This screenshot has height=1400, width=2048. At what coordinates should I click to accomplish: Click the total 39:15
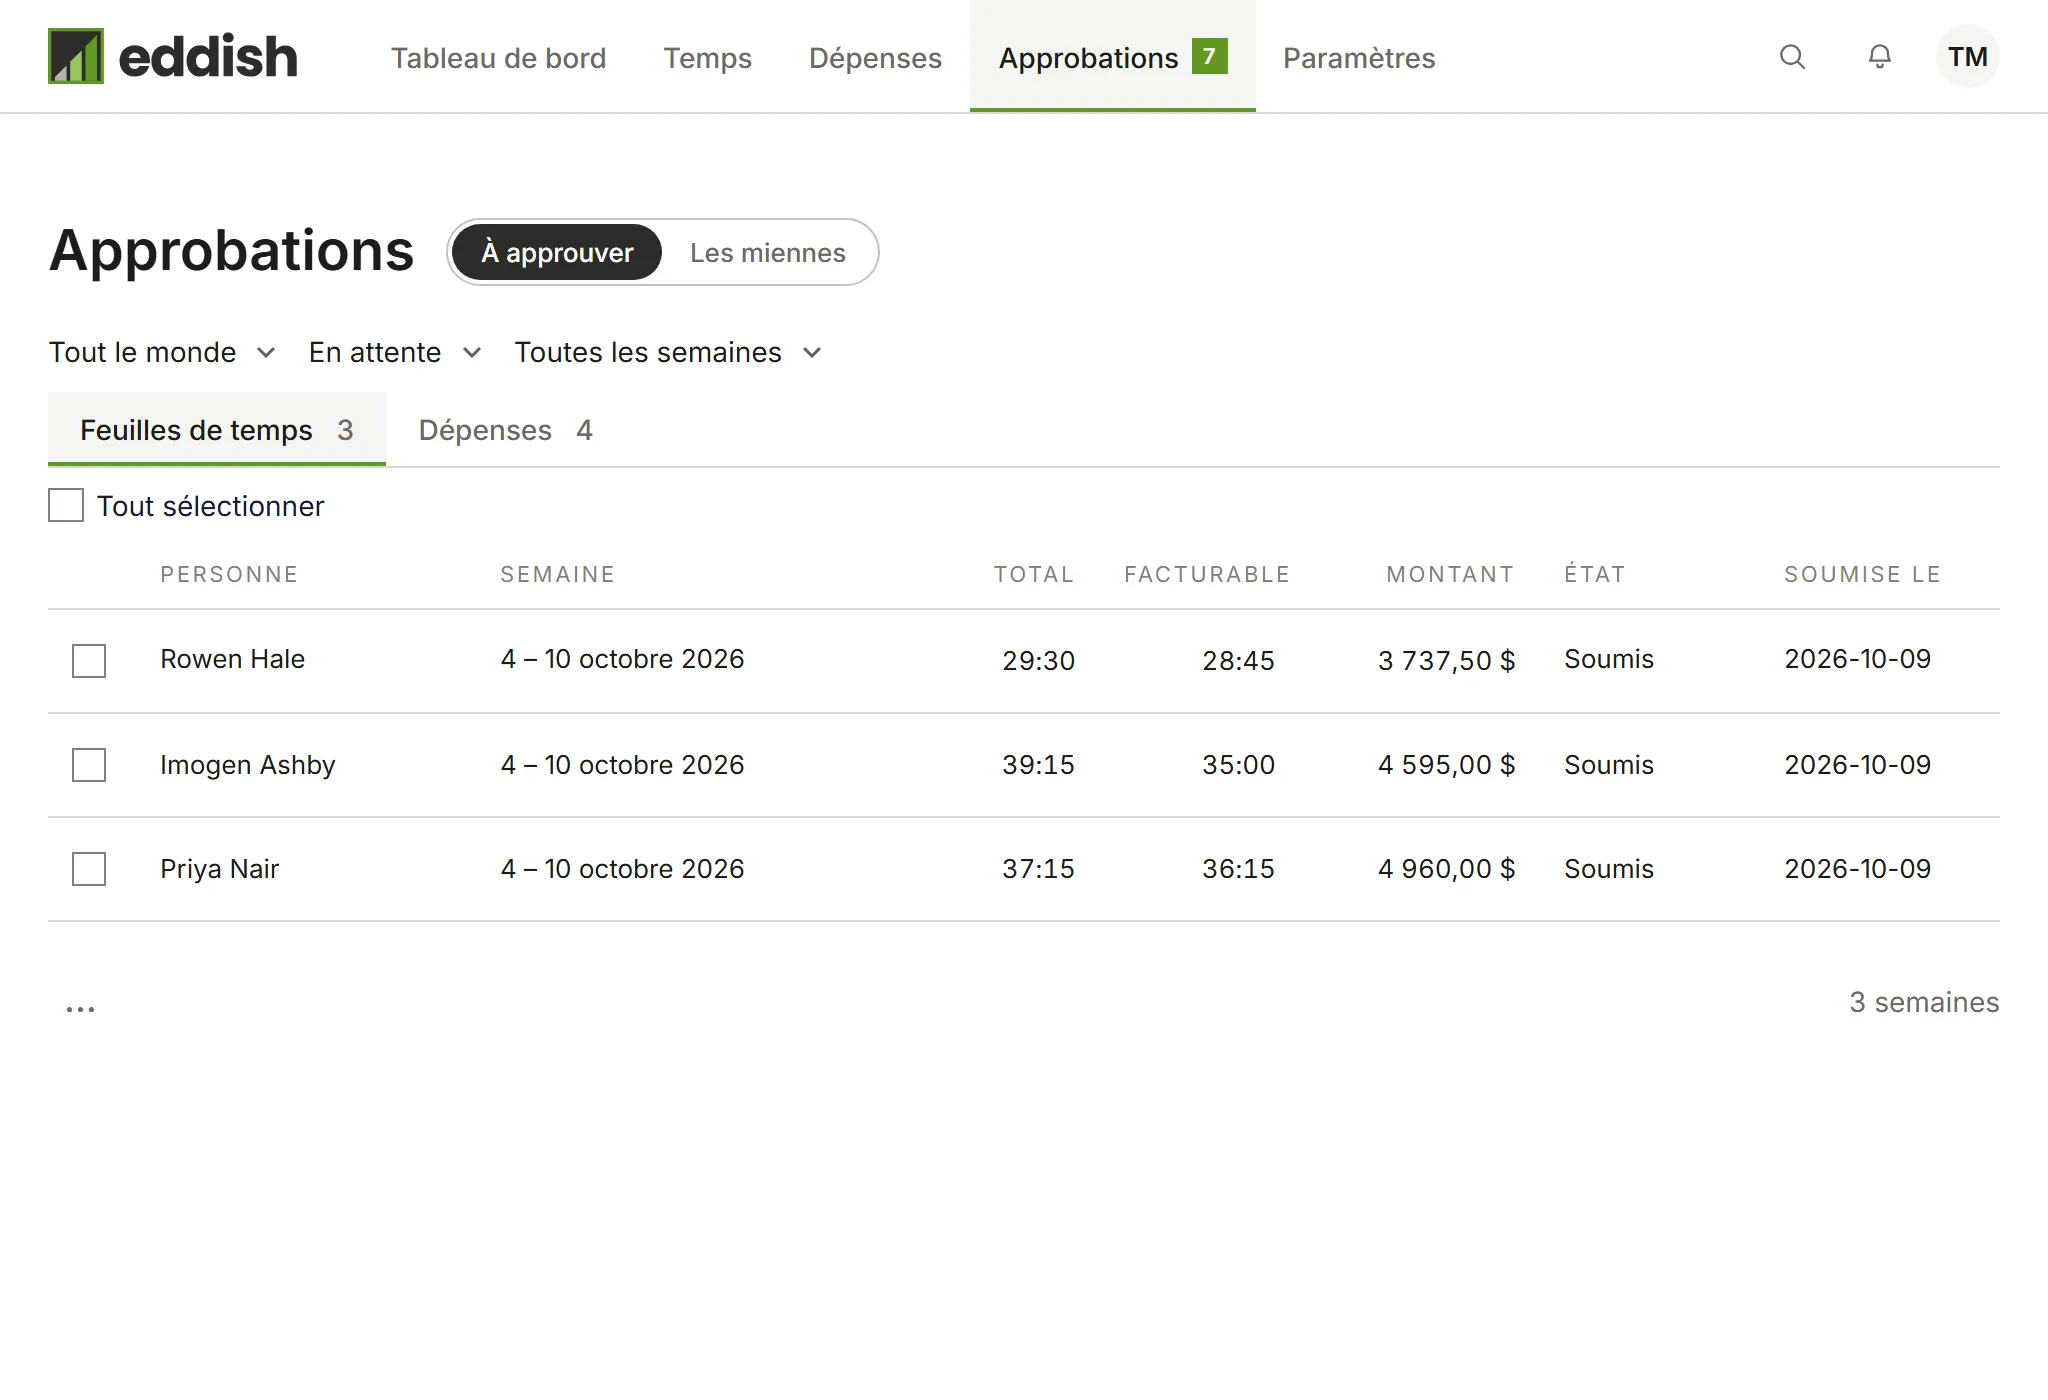pyautogui.click(x=1038, y=764)
